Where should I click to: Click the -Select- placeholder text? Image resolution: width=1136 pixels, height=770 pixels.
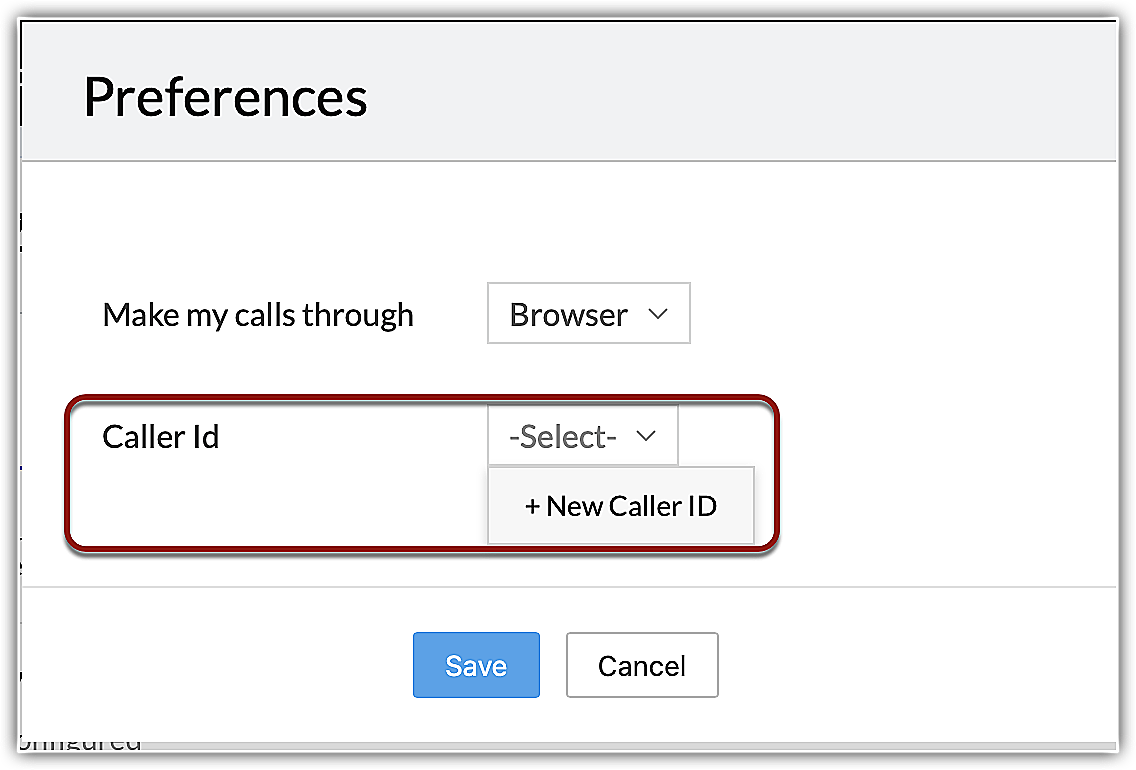[562, 437]
